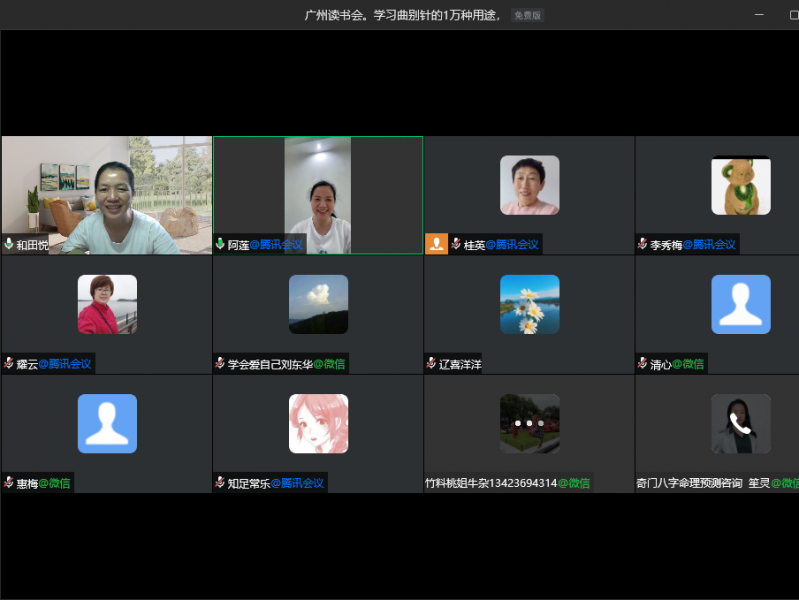Click the muted mic icon next to 耀云
This screenshot has width=799, height=600.
[9, 364]
